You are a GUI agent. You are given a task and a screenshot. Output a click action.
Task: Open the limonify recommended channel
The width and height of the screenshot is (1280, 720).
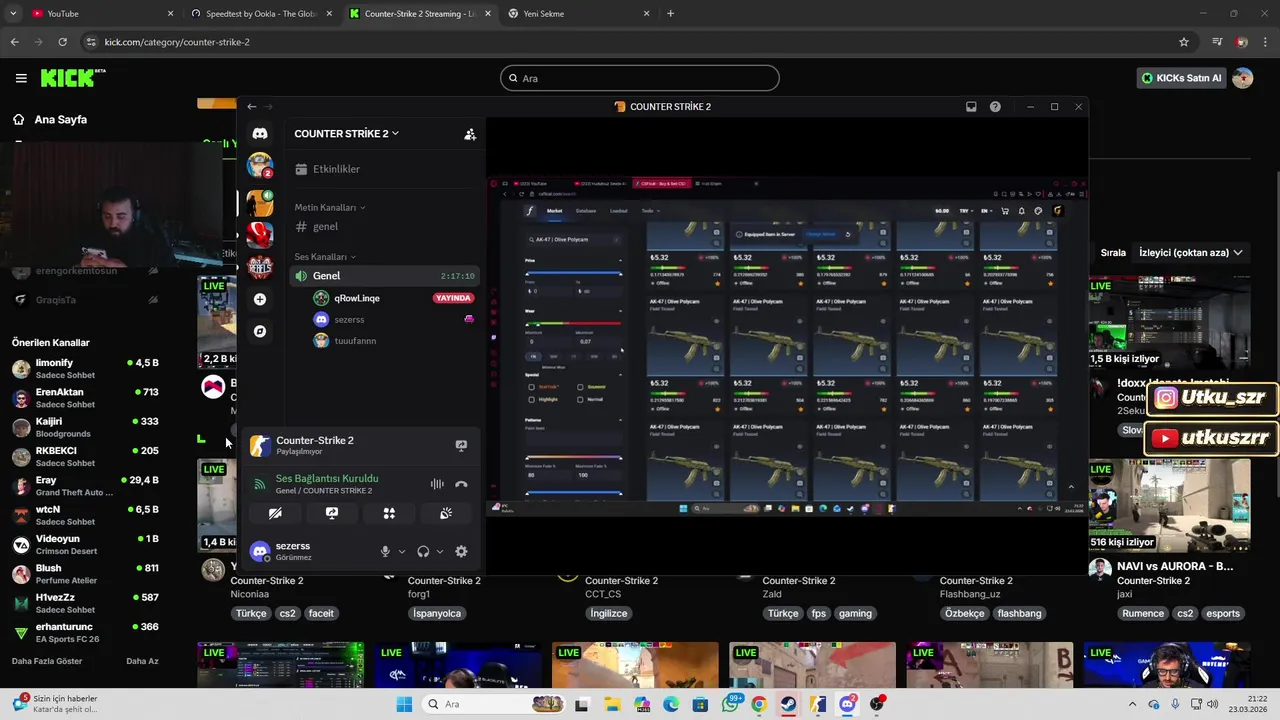pos(85,368)
